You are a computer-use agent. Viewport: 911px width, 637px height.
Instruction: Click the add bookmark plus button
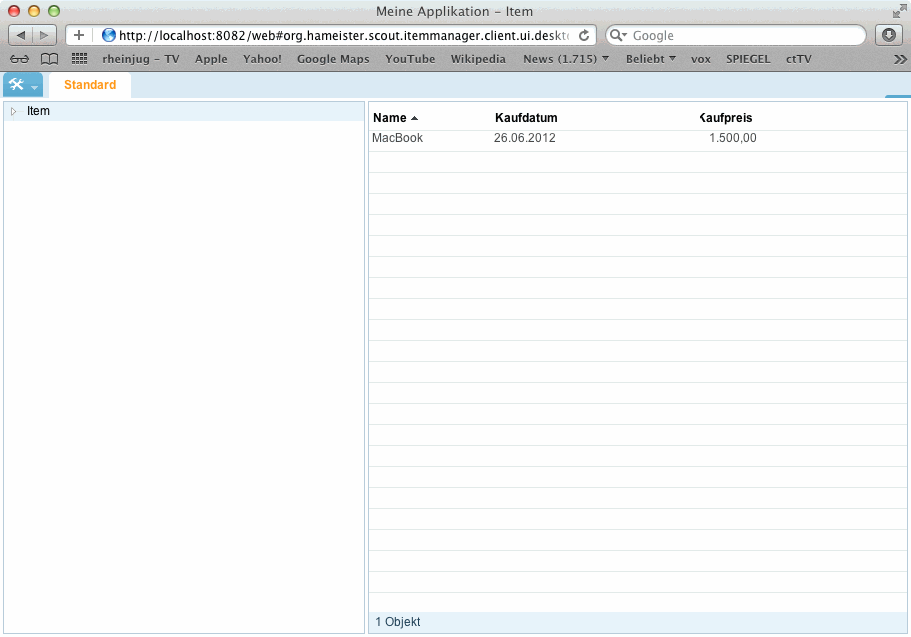point(79,35)
